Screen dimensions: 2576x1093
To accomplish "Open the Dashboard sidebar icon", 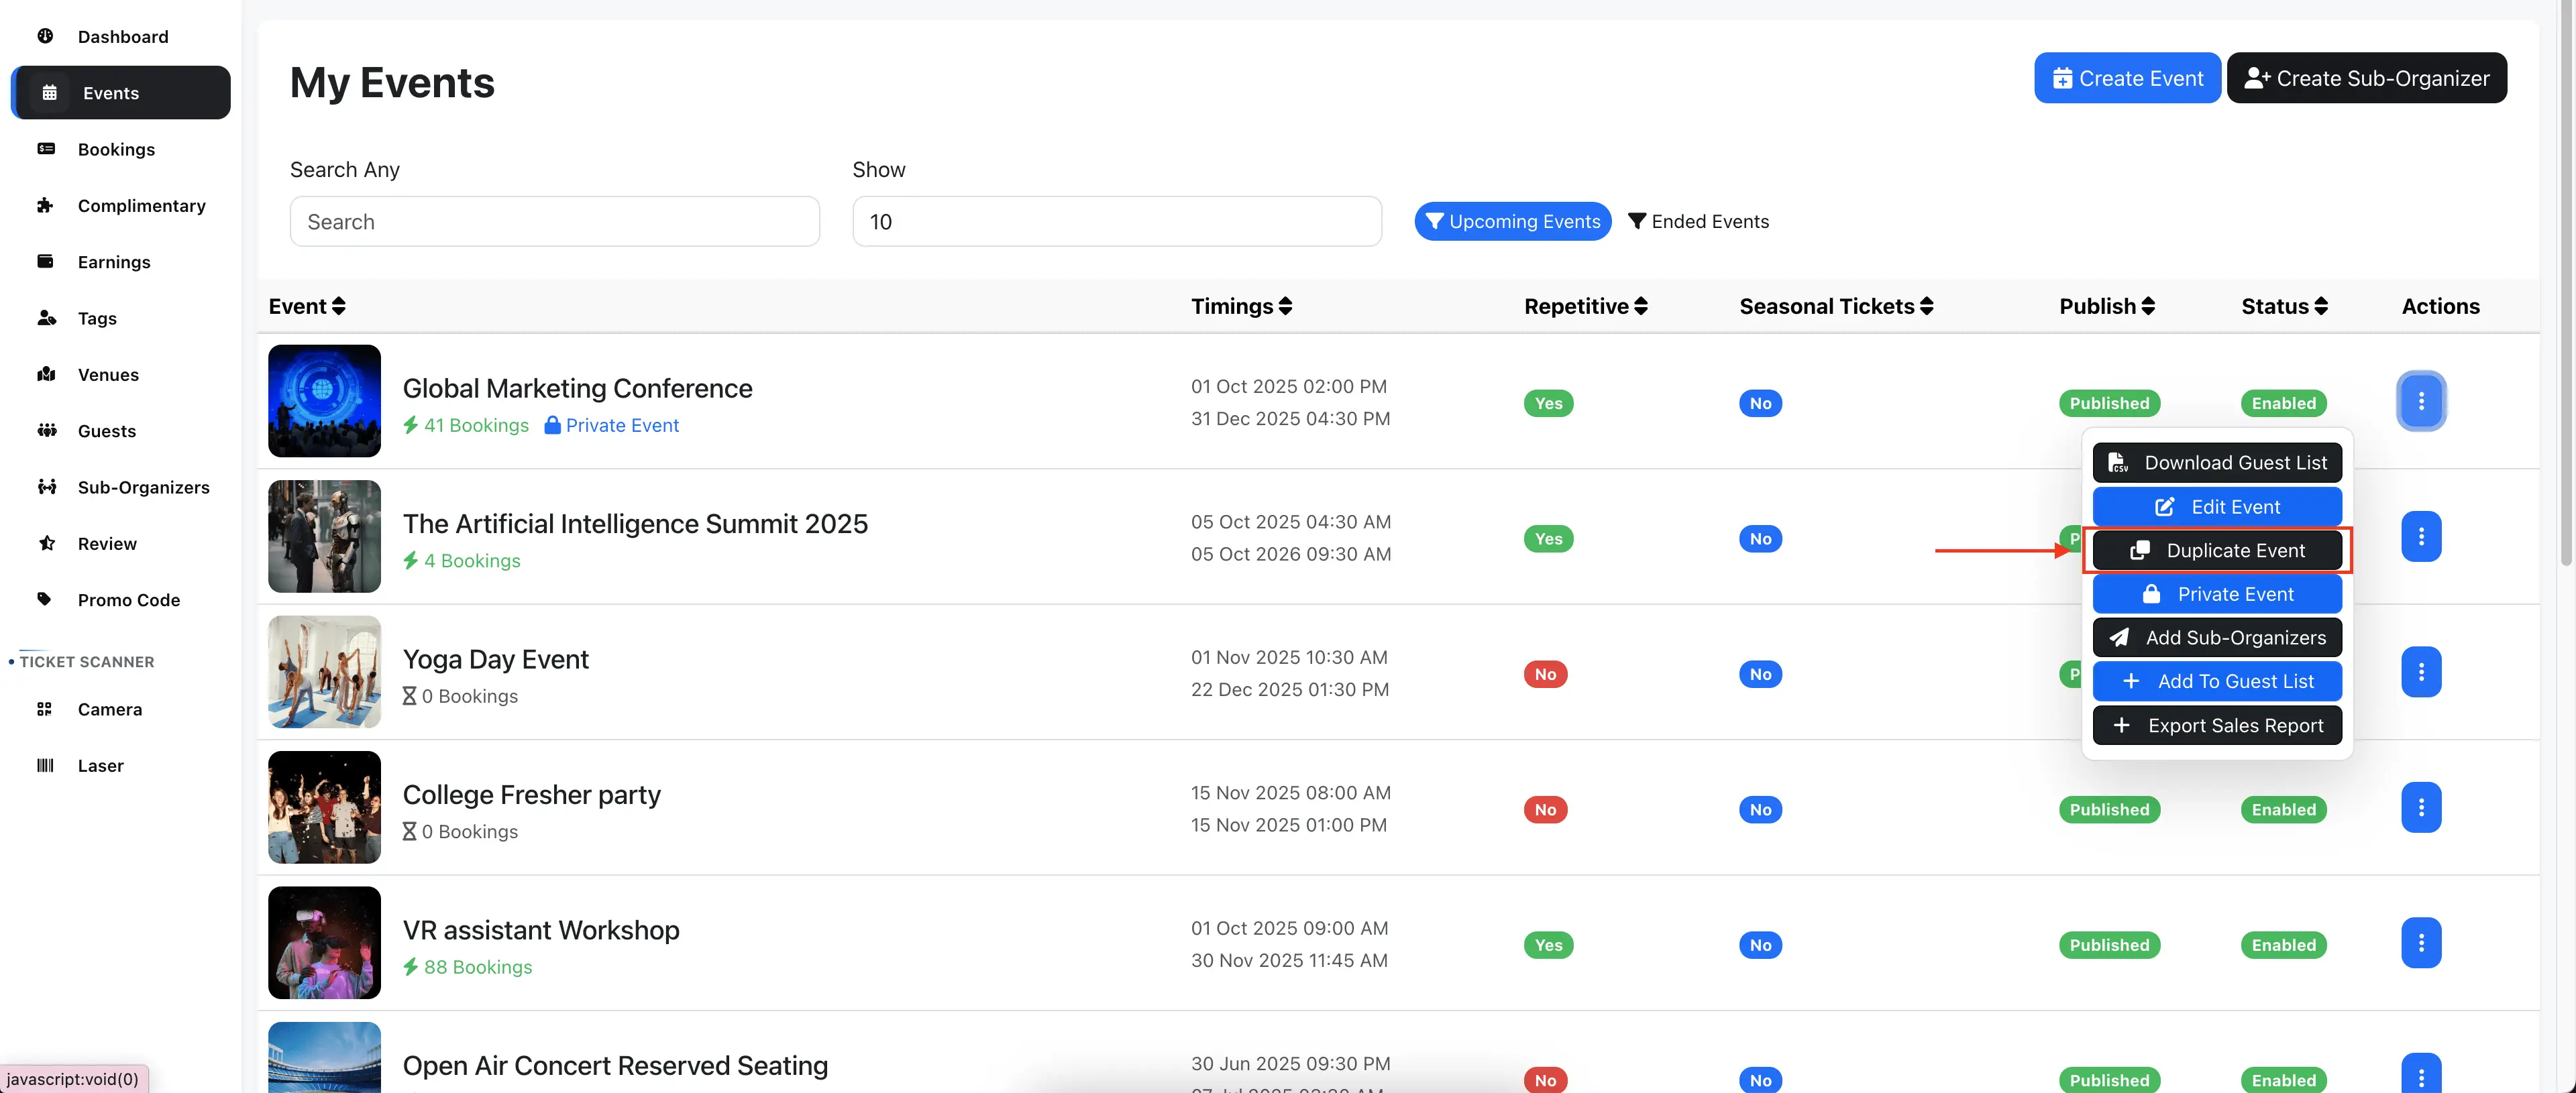I will (x=45, y=36).
